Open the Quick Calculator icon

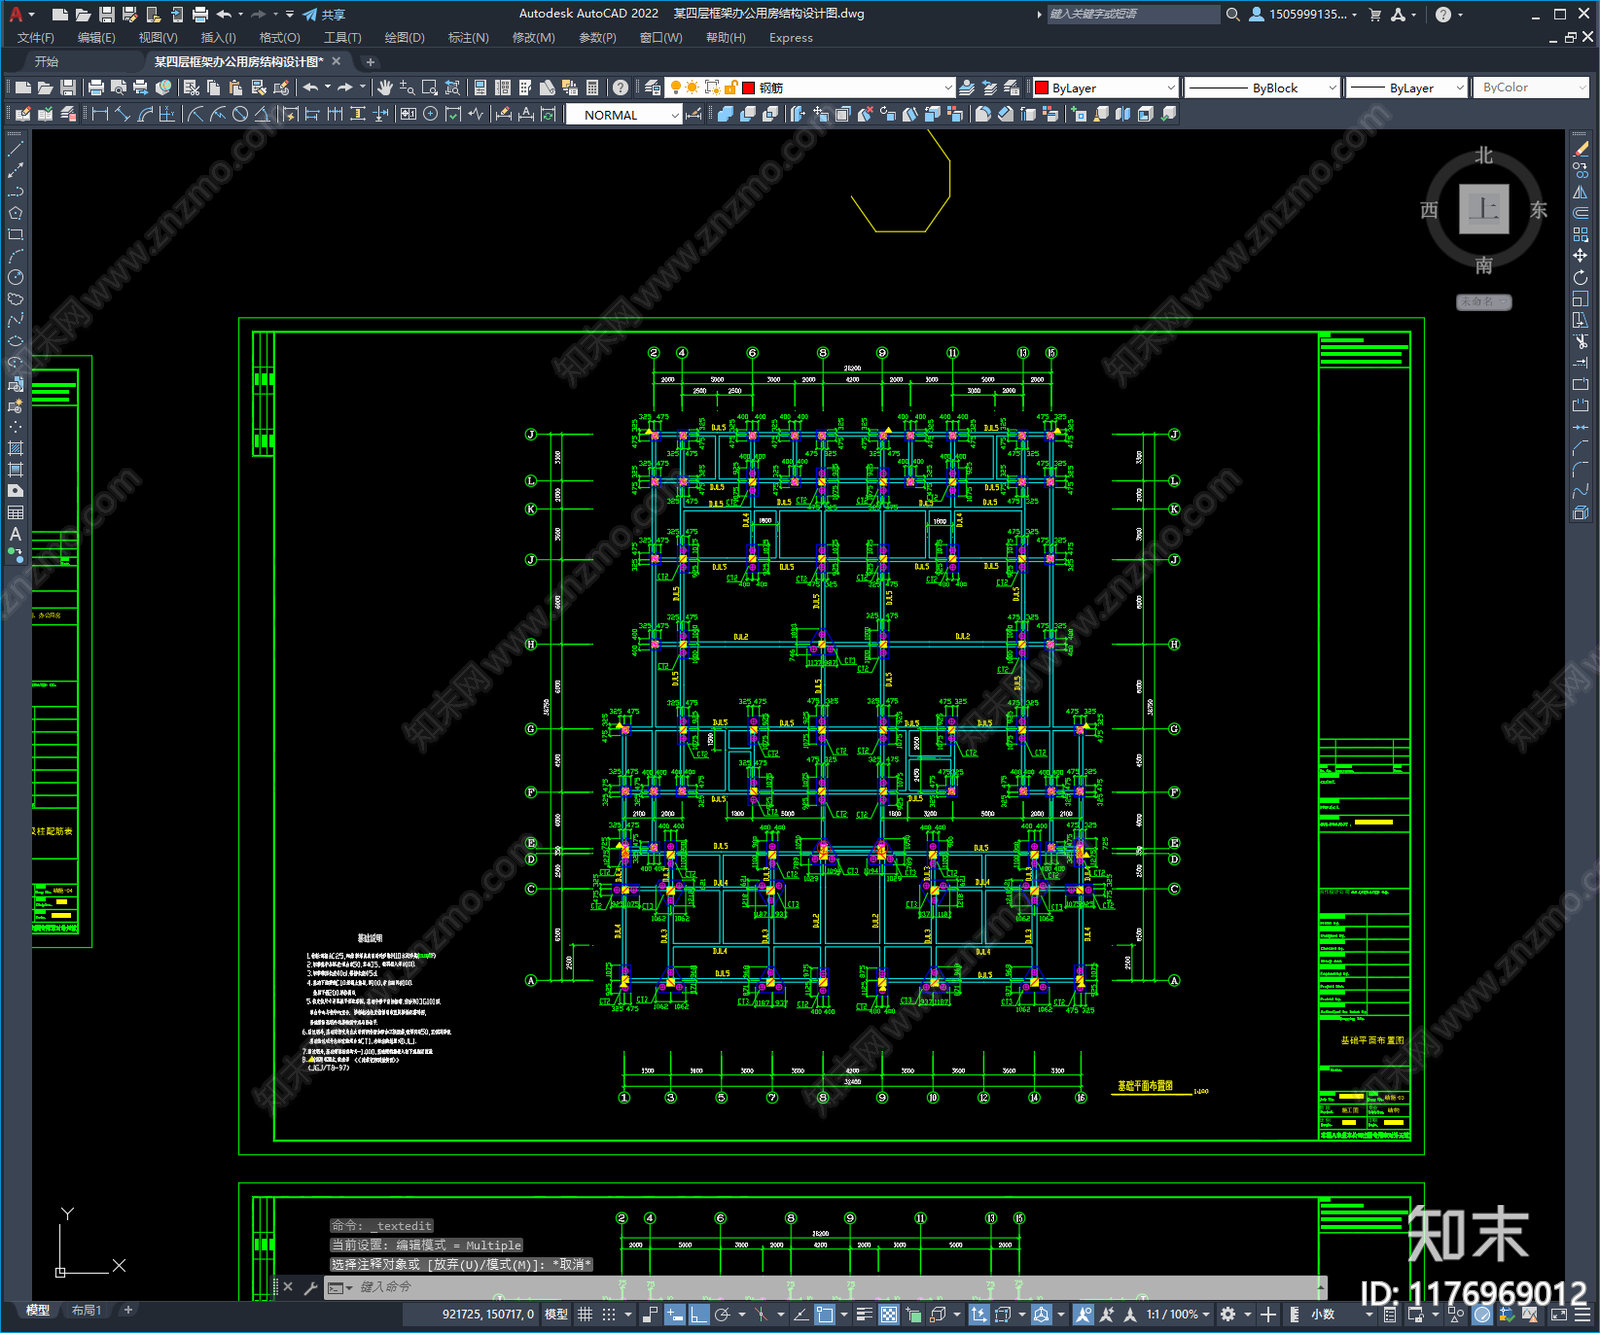(592, 88)
